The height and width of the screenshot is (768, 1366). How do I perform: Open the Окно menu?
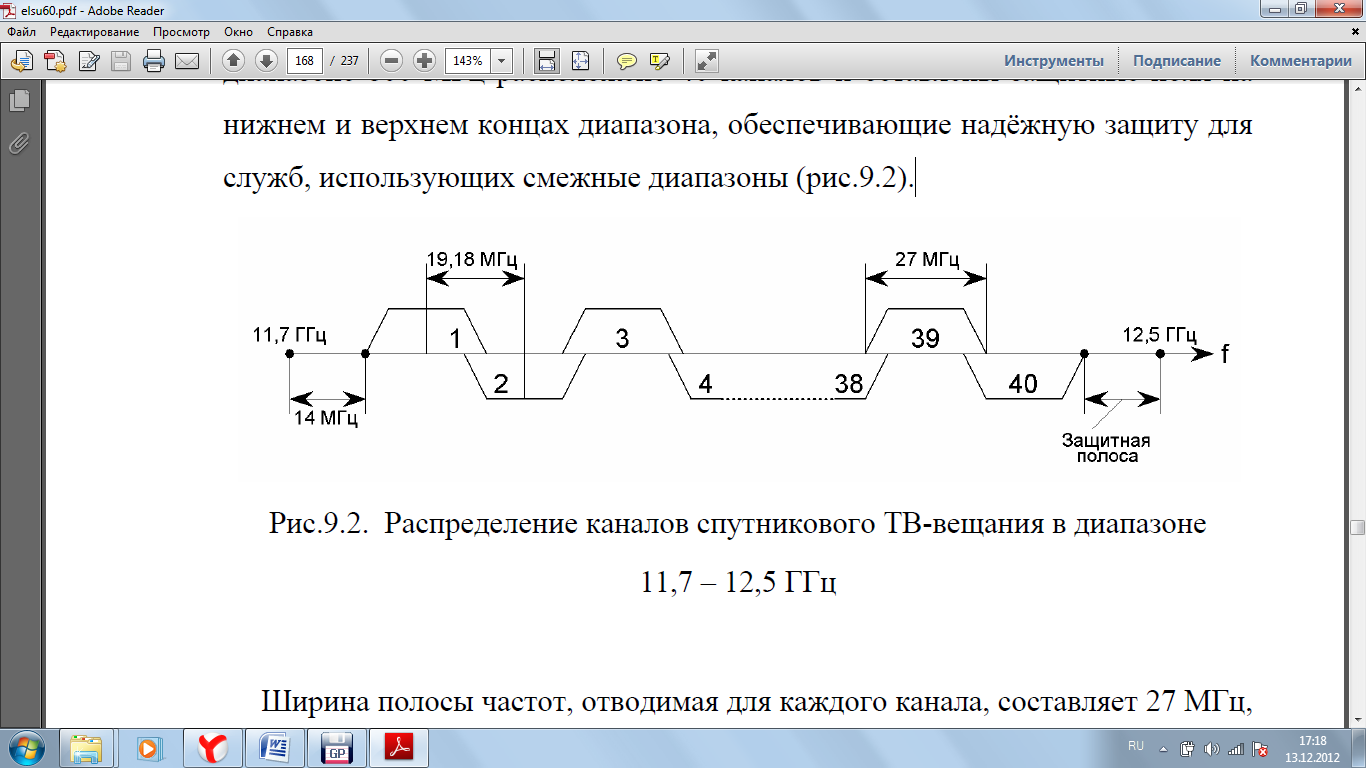[x=239, y=32]
